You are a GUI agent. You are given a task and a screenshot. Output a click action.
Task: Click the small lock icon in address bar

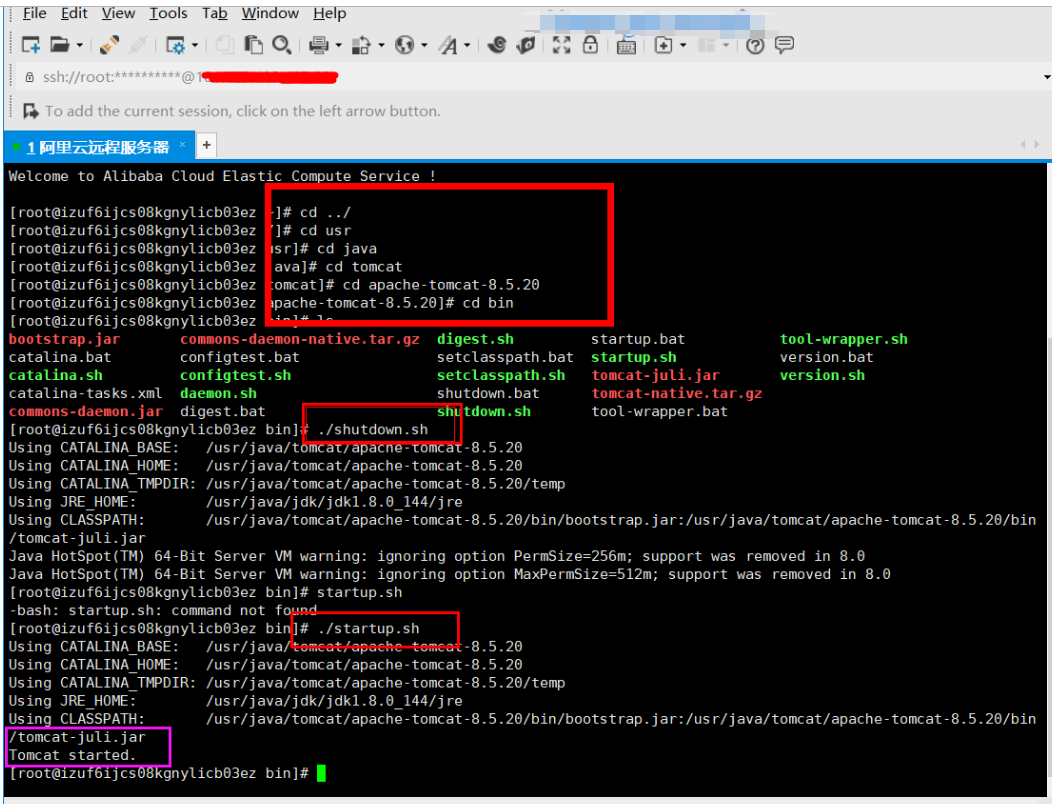coord(30,77)
